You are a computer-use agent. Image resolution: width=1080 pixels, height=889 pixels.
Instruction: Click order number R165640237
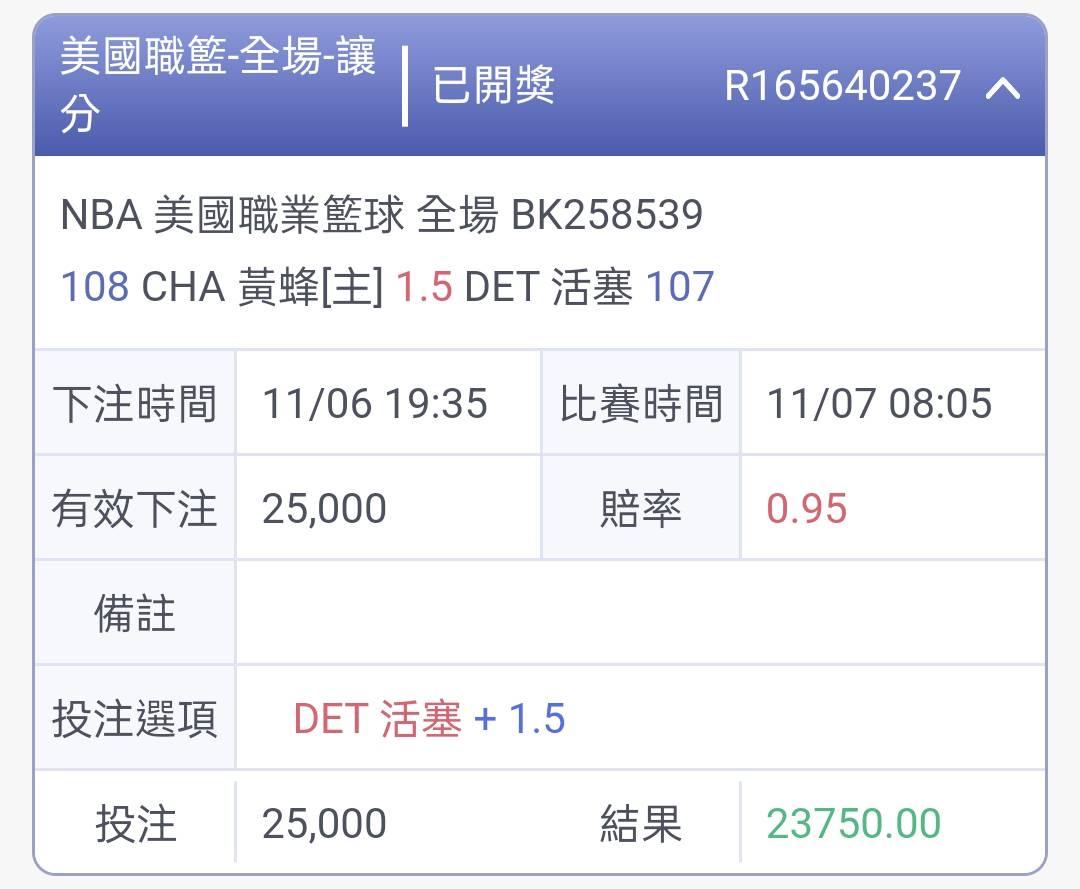tap(842, 86)
